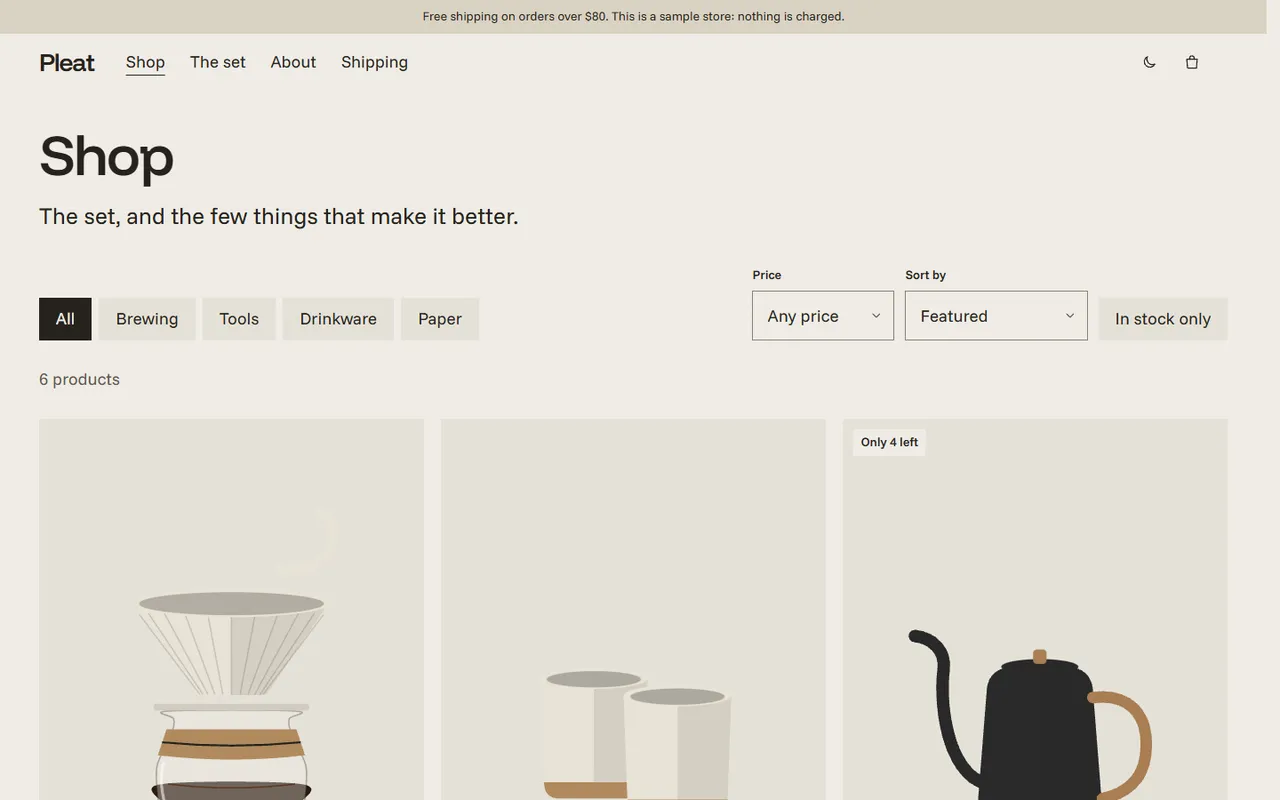
Task: Click the free shipping announcement text
Action: point(633,16)
